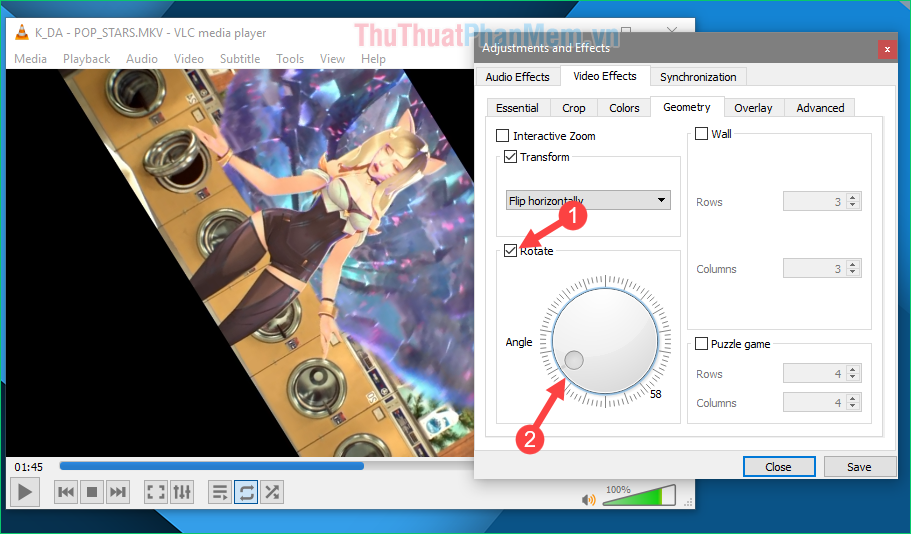The width and height of the screenshot is (911, 534).
Task: Open the Colors sub-tab
Action: 624,107
